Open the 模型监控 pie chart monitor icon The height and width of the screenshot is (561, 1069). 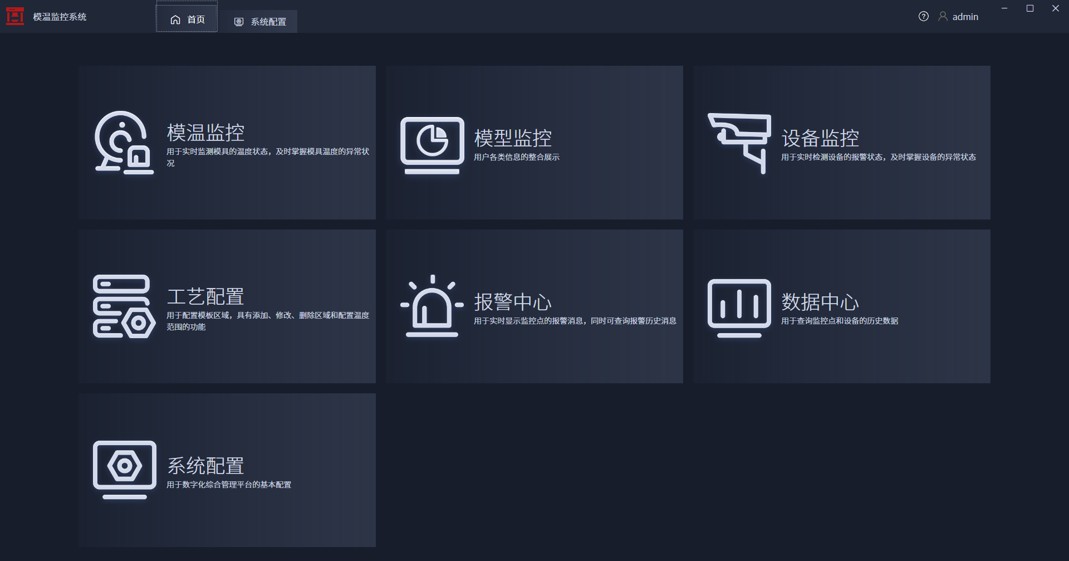point(432,145)
